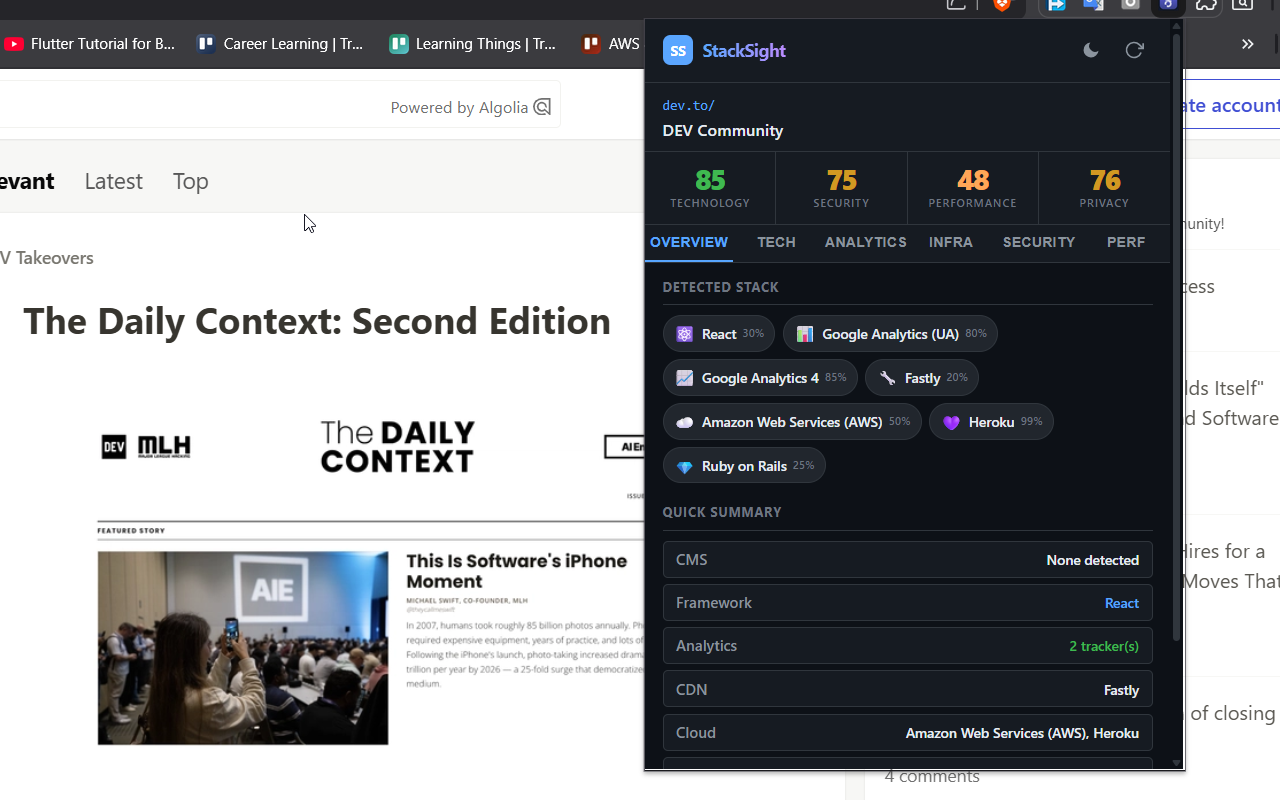
Task: Open the dev.to/ URL link in StackSight
Action: (688, 105)
